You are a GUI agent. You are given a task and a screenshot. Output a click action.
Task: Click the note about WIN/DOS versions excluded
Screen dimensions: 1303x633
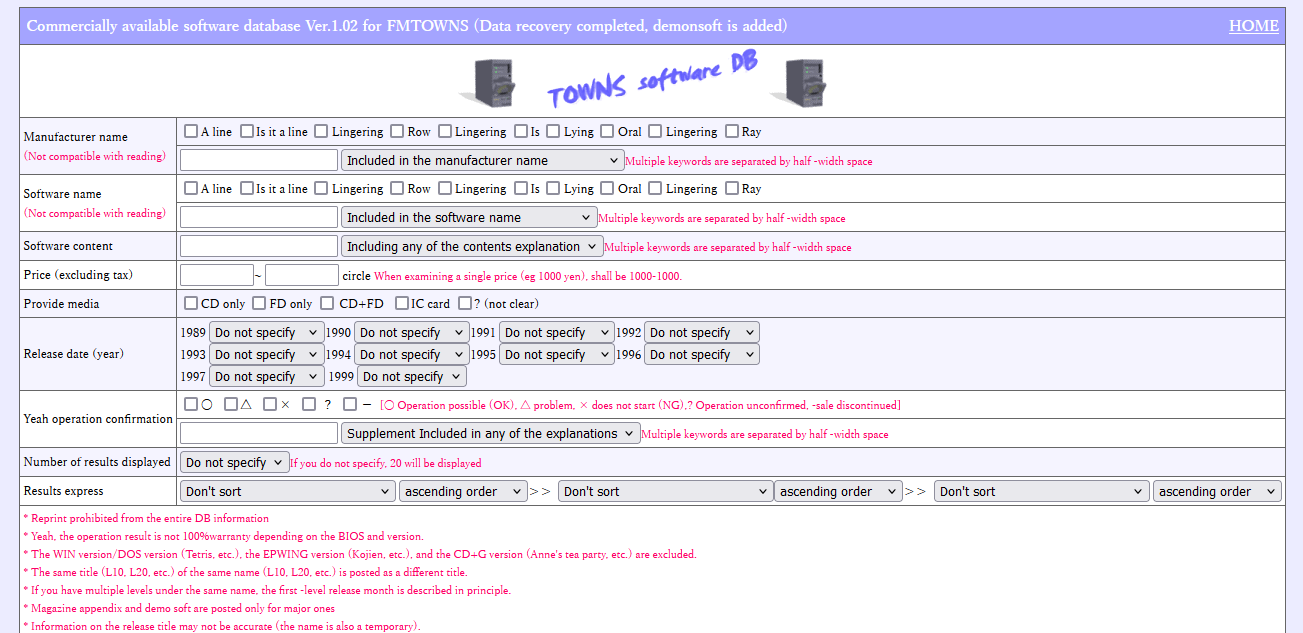pos(360,554)
